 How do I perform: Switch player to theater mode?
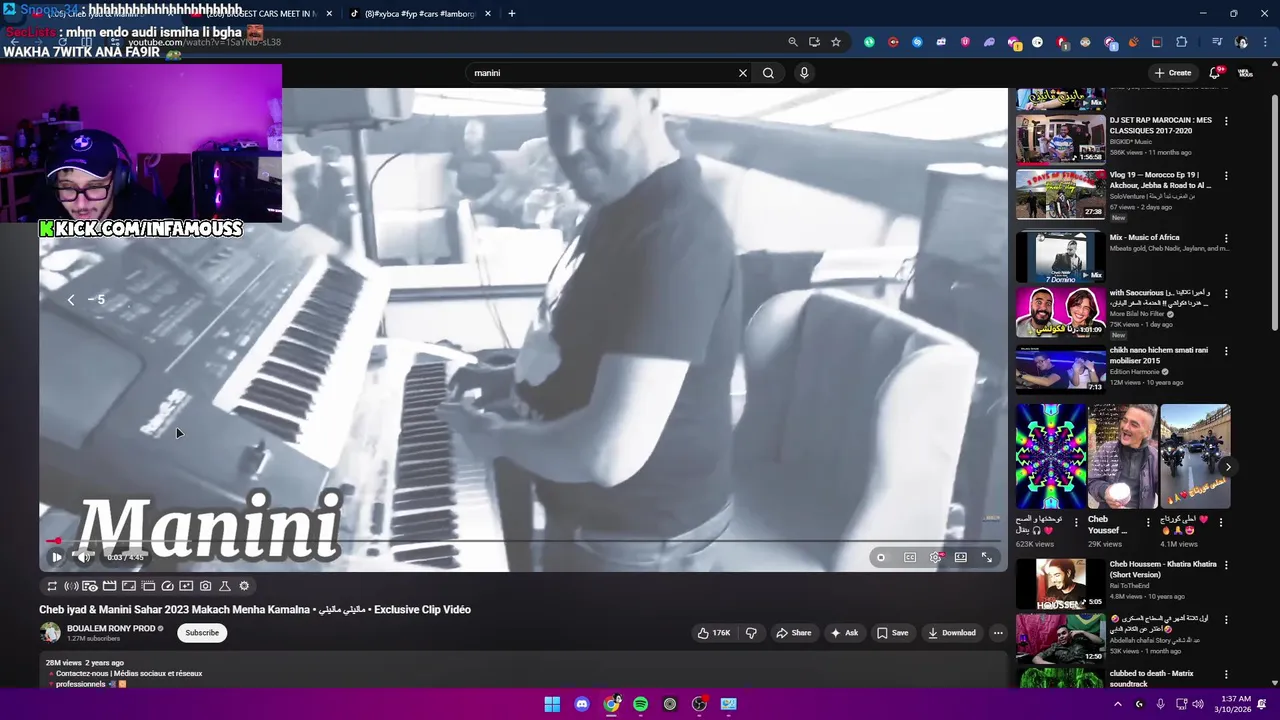[x=961, y=557]
